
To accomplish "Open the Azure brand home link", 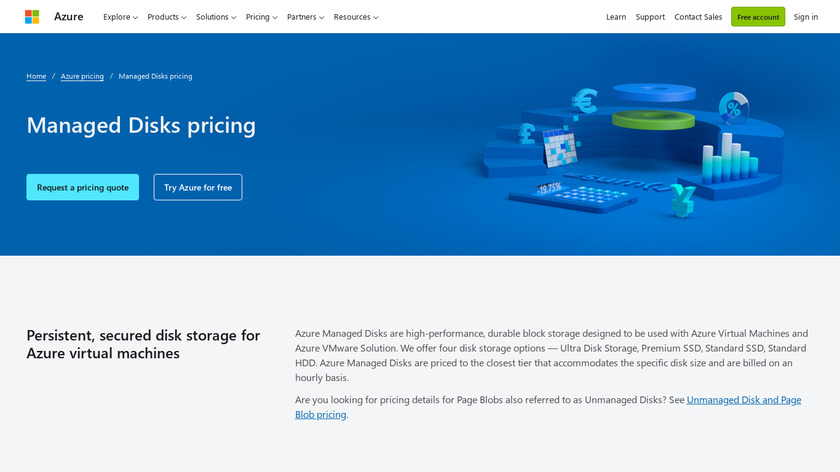I will (x=69, y=17).
